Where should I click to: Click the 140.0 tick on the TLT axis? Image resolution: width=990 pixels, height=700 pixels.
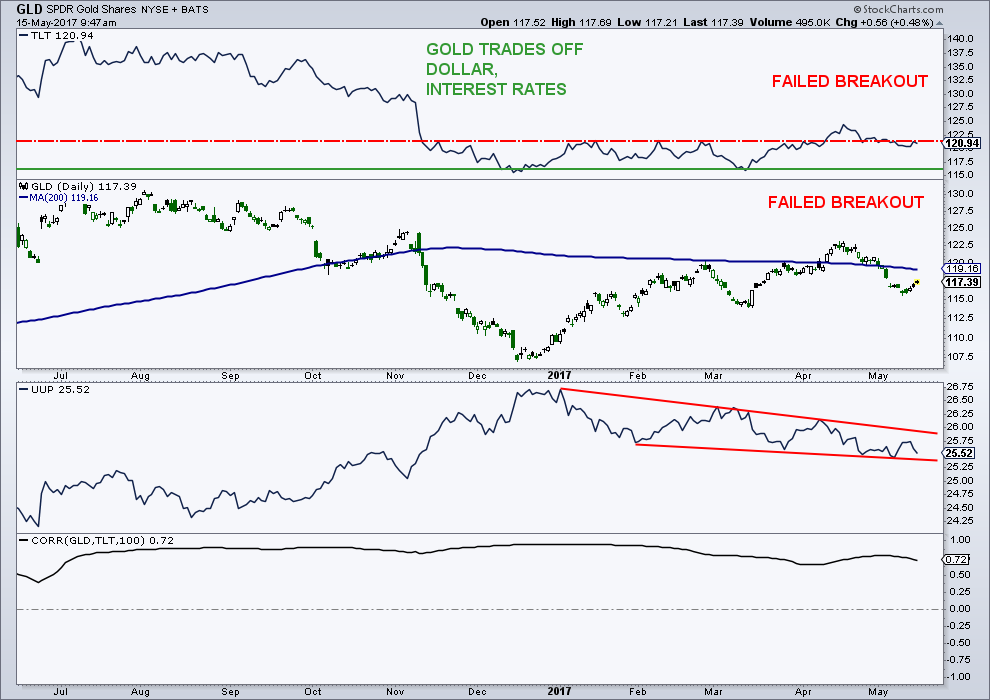click(x=960, y=39)
